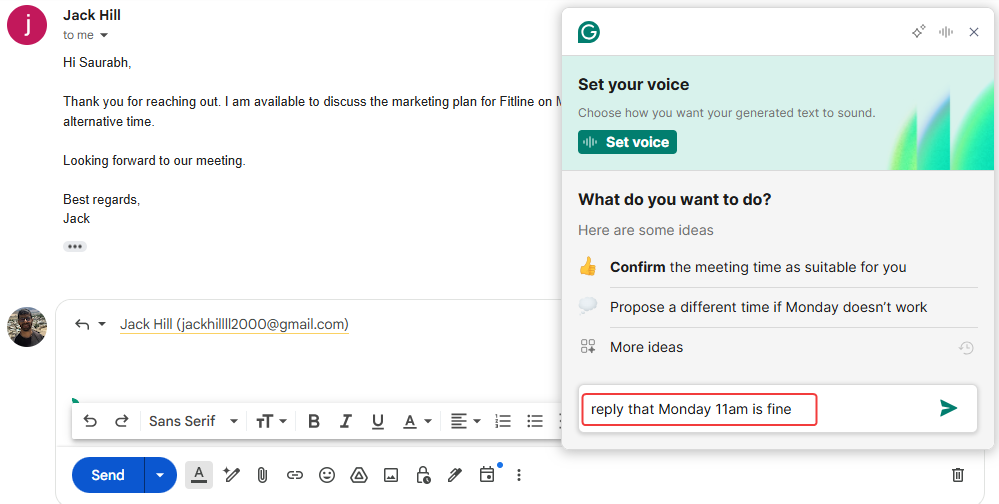Insert files using the Google Drive icon
The width and height of the screenshot is (999, 504).
pos(359,475)
